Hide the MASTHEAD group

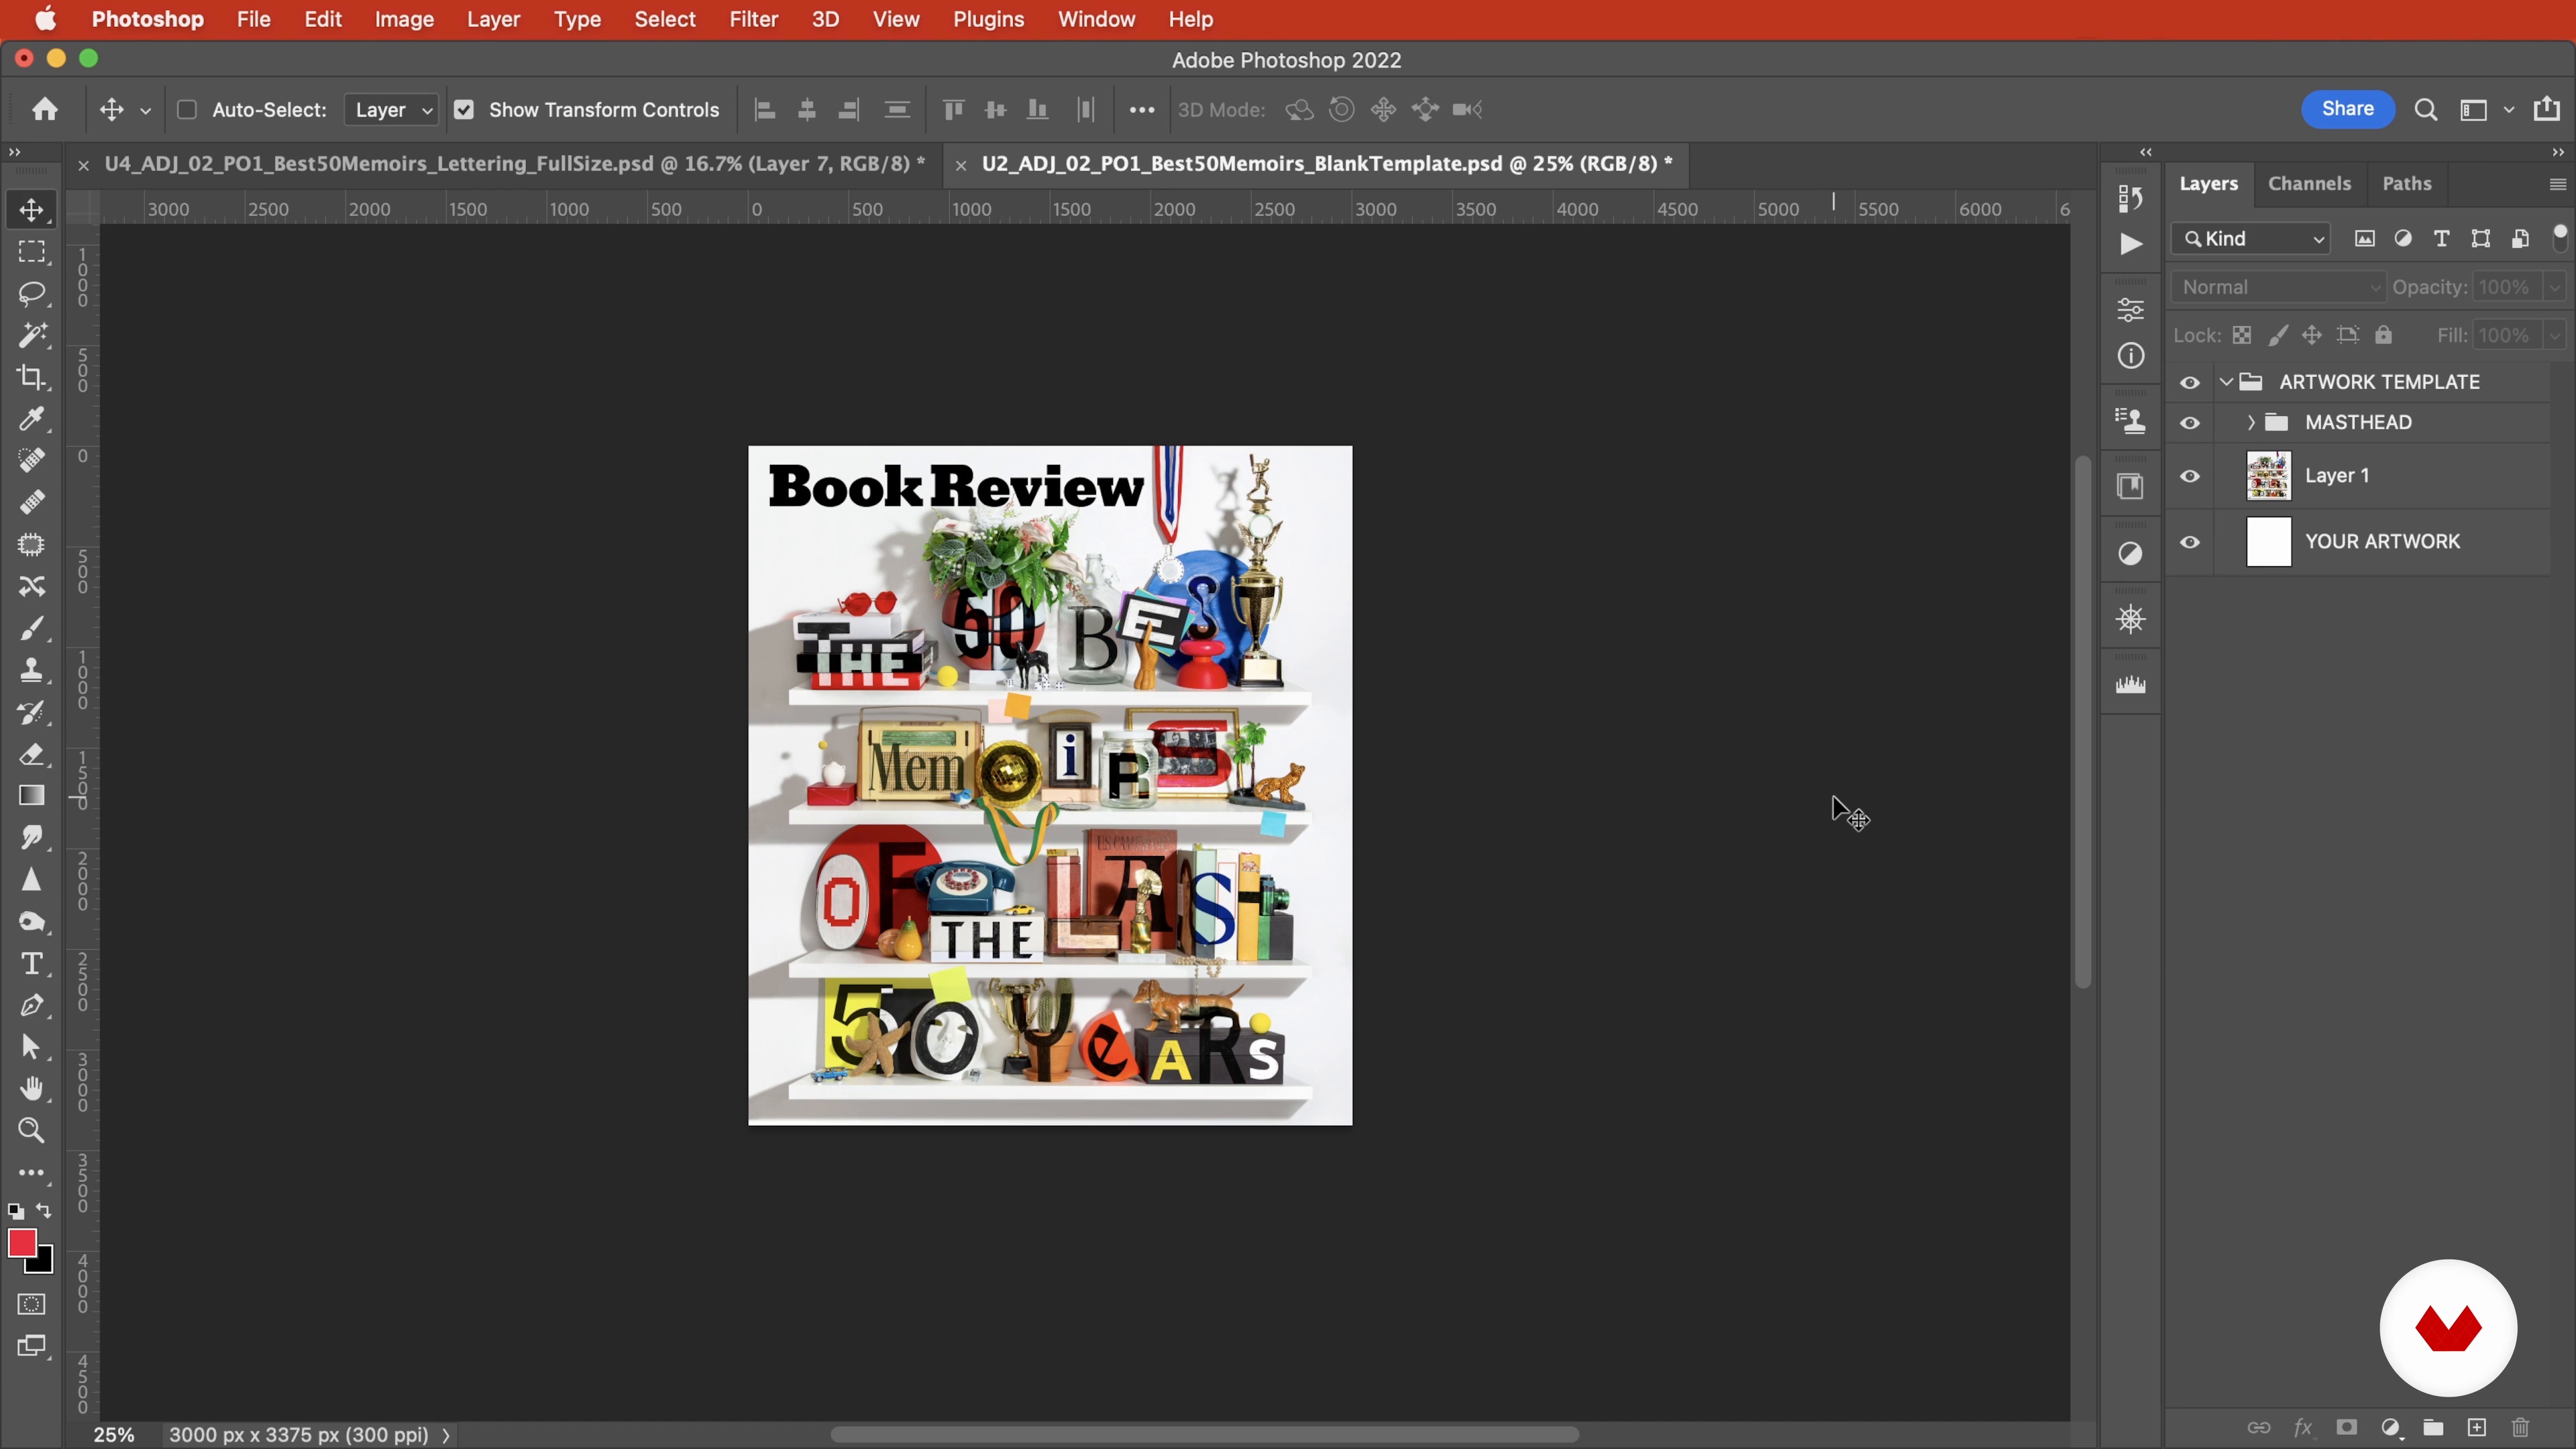(2189, 423)
